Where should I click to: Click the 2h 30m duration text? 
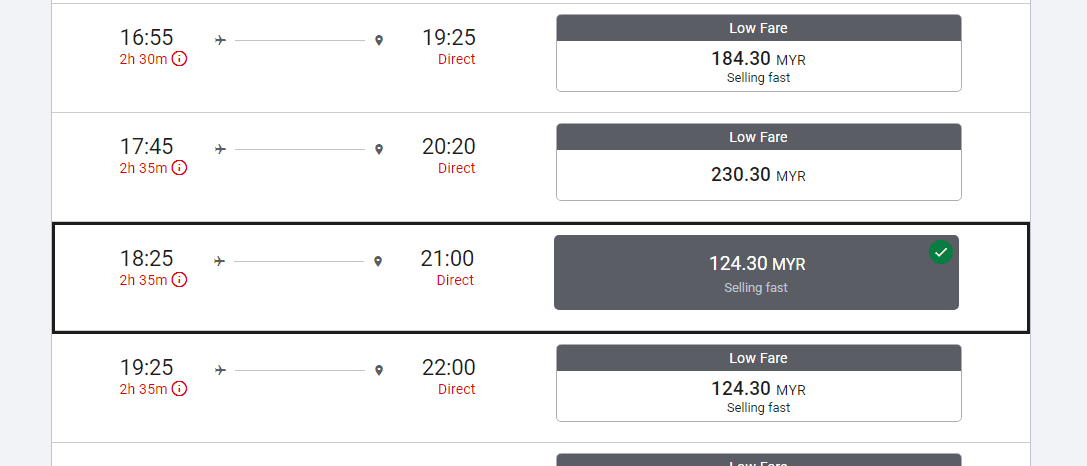pos(143,59)
